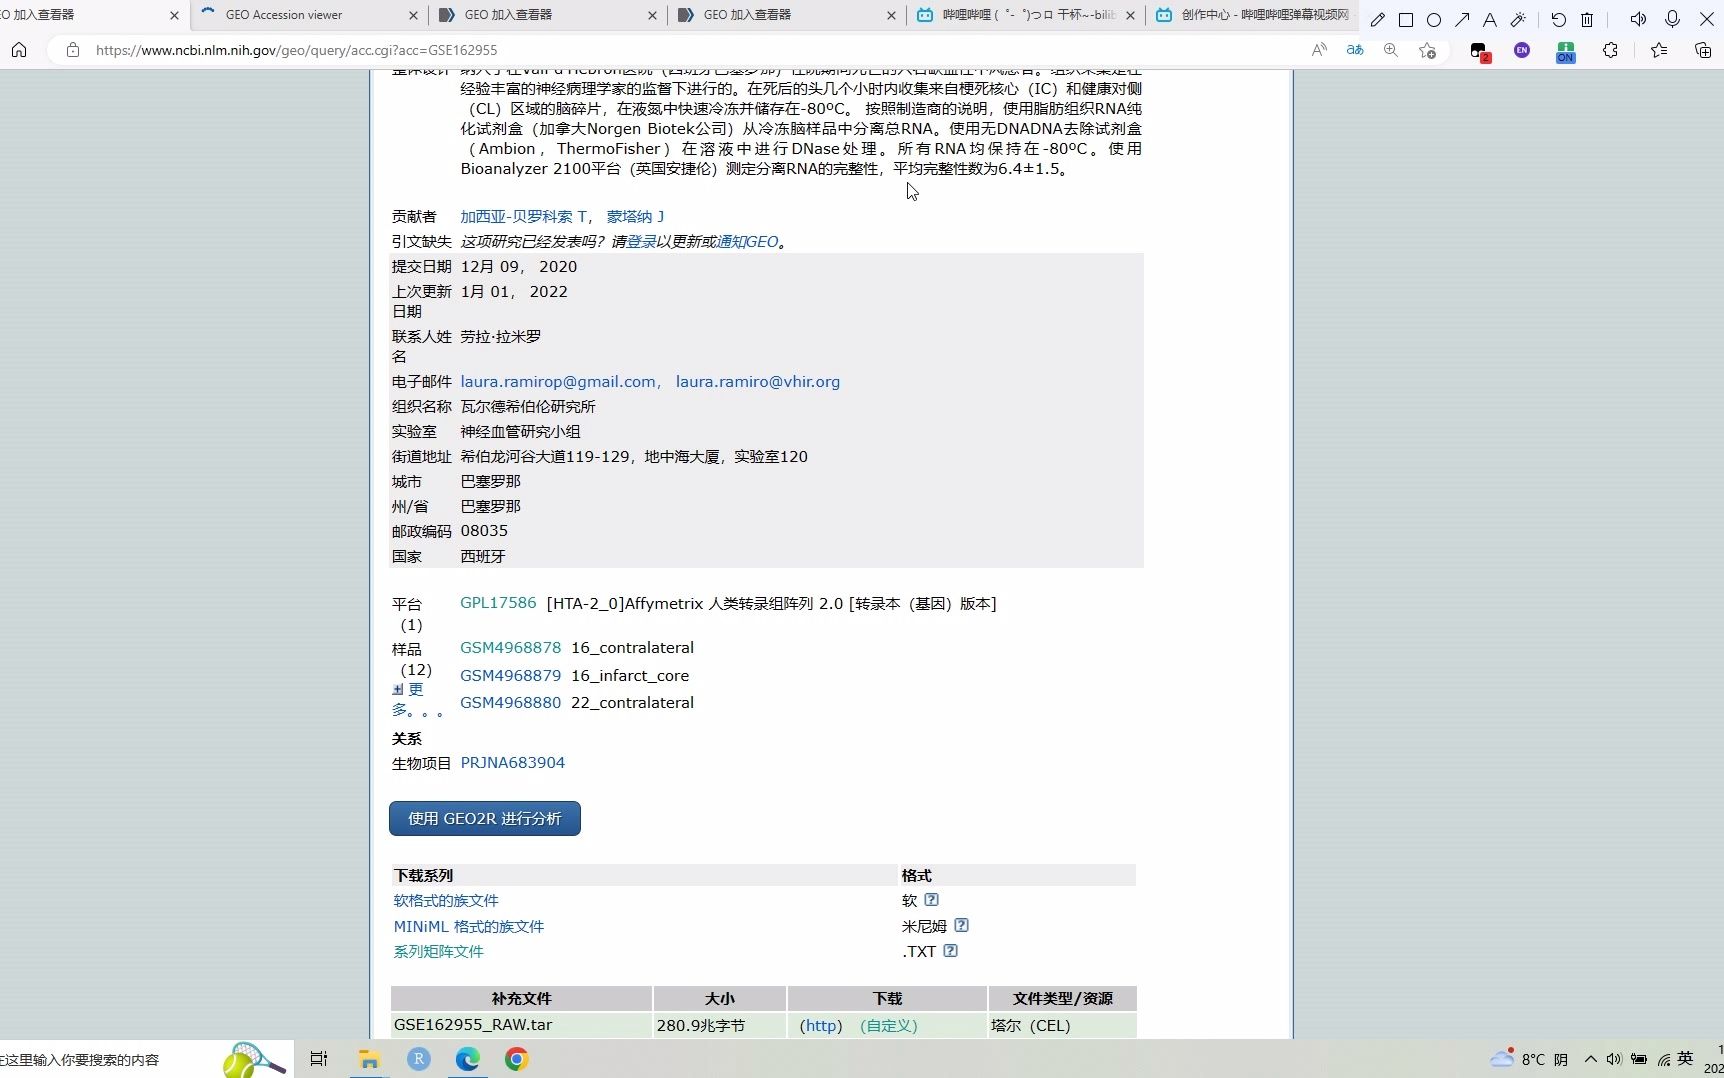Open the taskbar volume slider
Viewport: 1724px width, 1078px height.
[1613, 1059]
